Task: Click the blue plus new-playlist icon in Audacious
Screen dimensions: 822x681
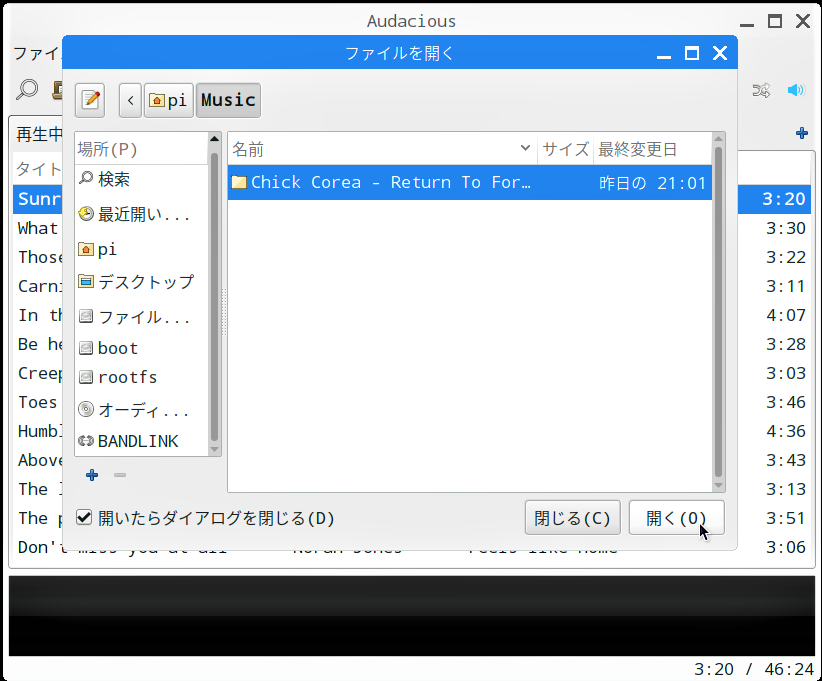Action: pyautogui.click(x=802, y=133)
